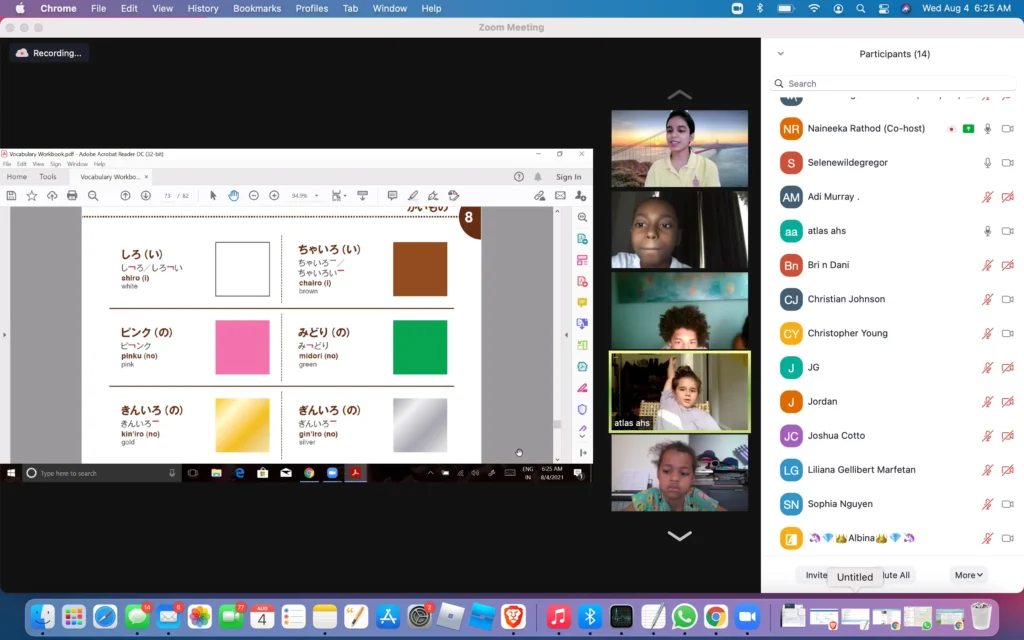
Task: Go to next page arrow icon
Action: click(x=146, y=196)
